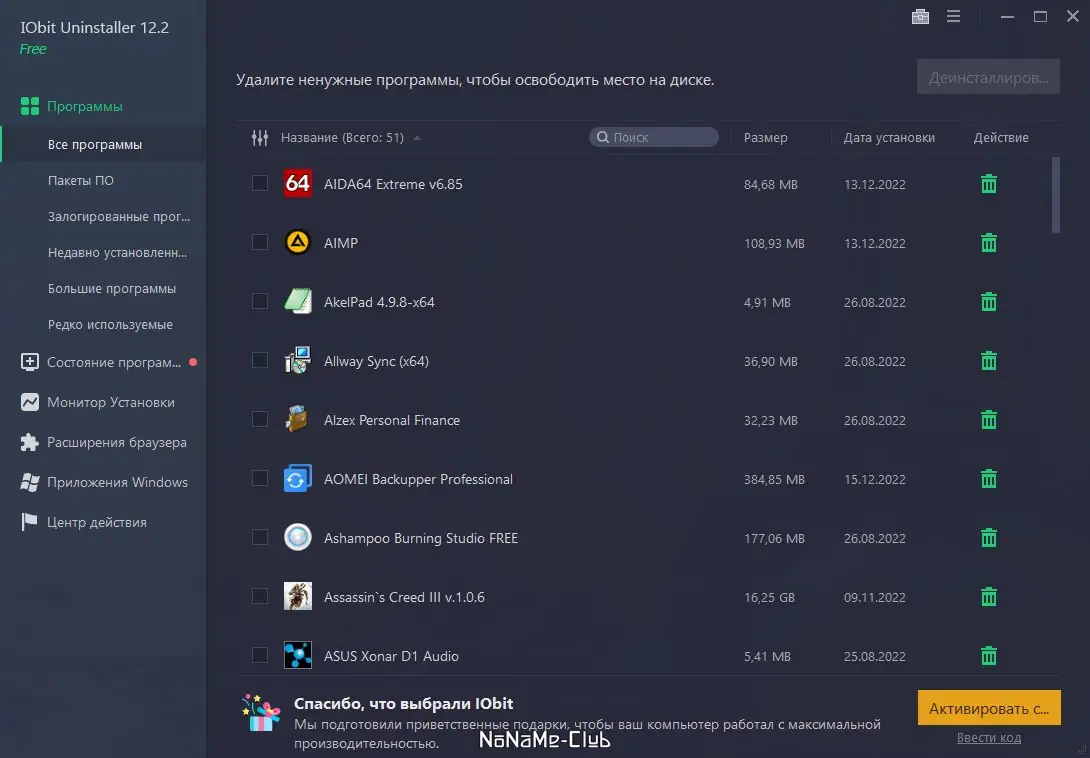This screenshot has width=1090, height=758.
Task: Click the Allway Sync app icon
Action: click(298, 360)
